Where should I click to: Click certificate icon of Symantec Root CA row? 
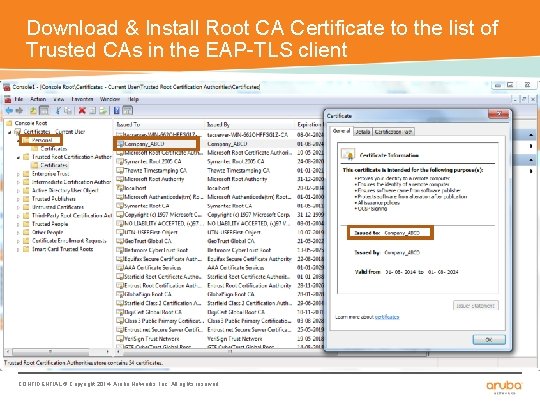click(x=120, y=206)
